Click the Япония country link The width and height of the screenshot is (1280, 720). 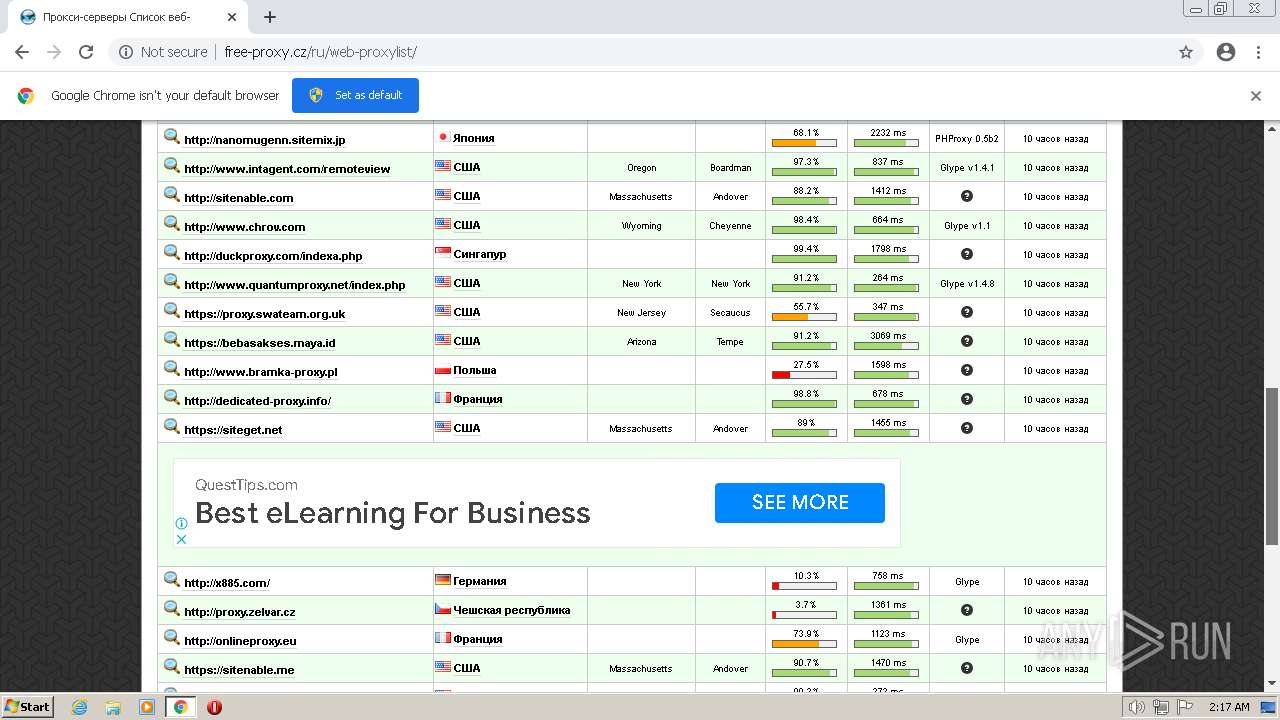click(474, 138)
